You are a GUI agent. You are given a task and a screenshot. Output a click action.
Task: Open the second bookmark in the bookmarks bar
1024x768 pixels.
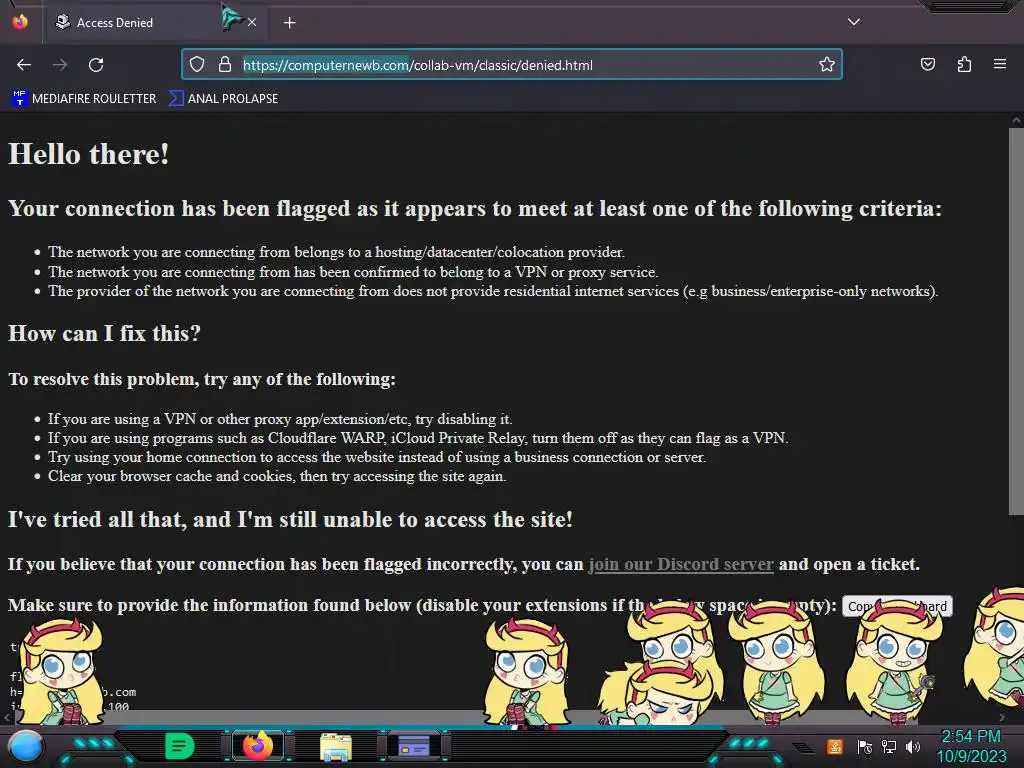pos(223,99)
